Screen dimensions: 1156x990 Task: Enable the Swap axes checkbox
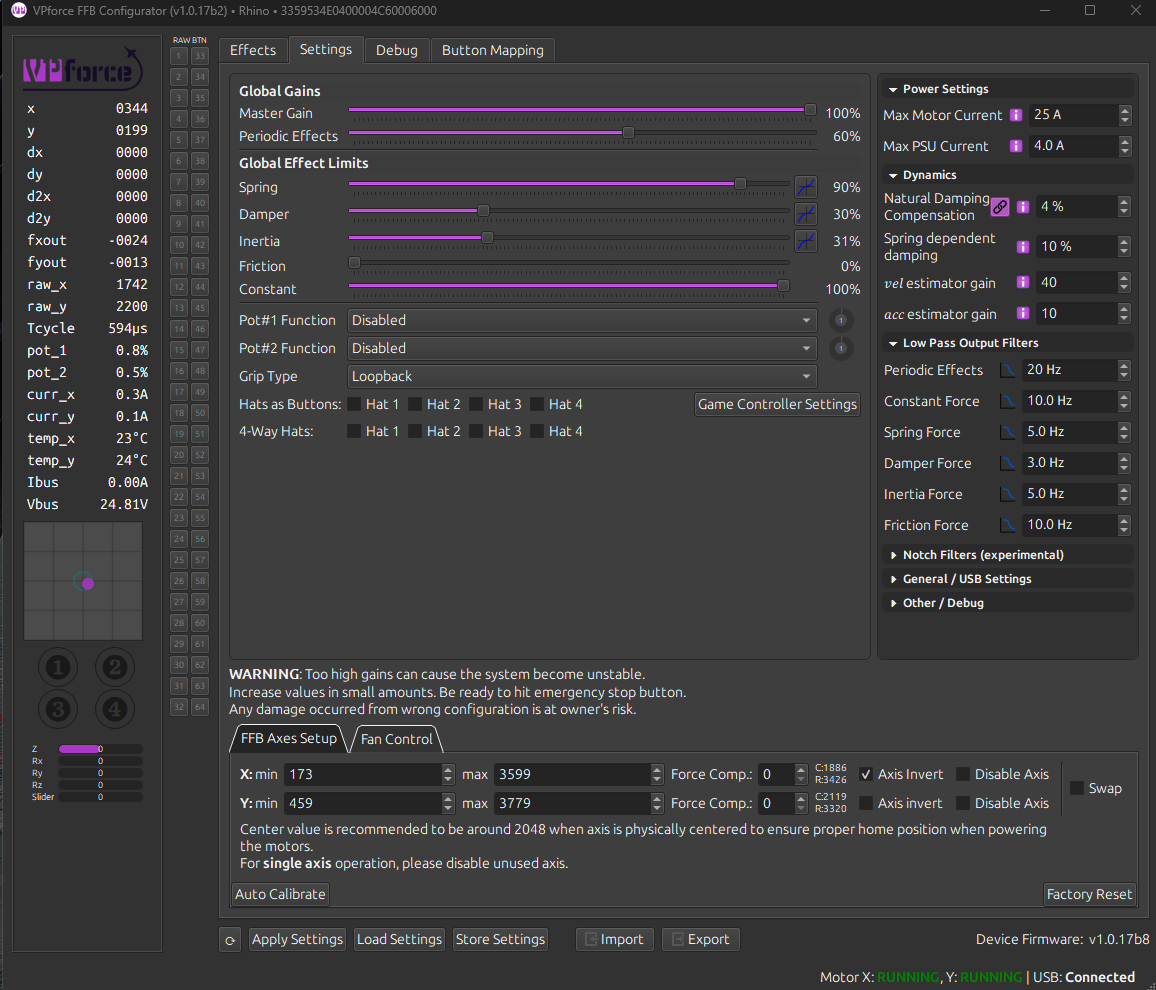(1077, 788)
